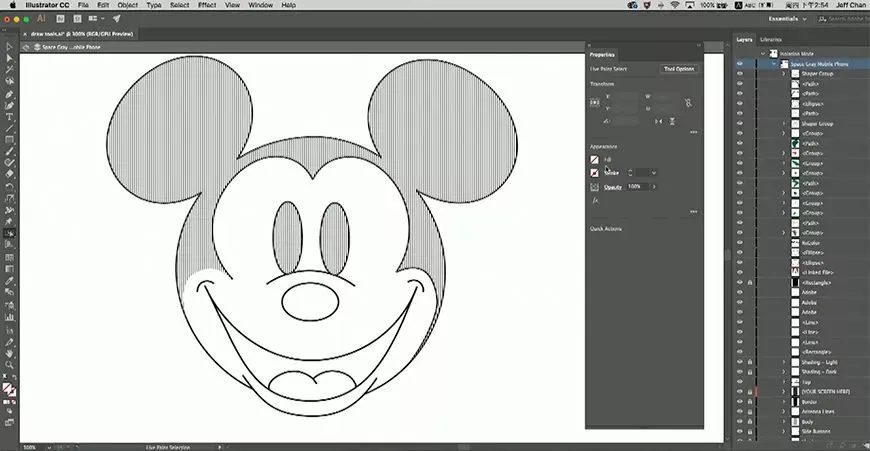Image resolution: width=870 pixels, height=451 pixels.
Task: Expand the Body layer
Action: tap(783, 422)
